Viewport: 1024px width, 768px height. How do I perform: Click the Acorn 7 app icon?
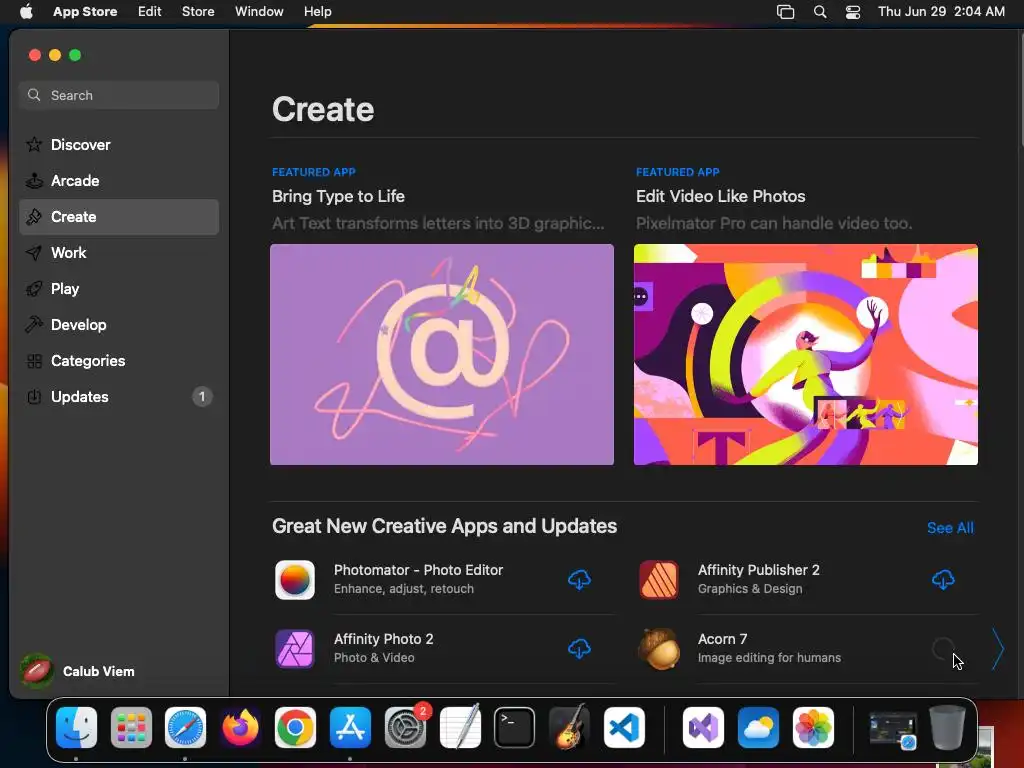(x=659, y=648)
